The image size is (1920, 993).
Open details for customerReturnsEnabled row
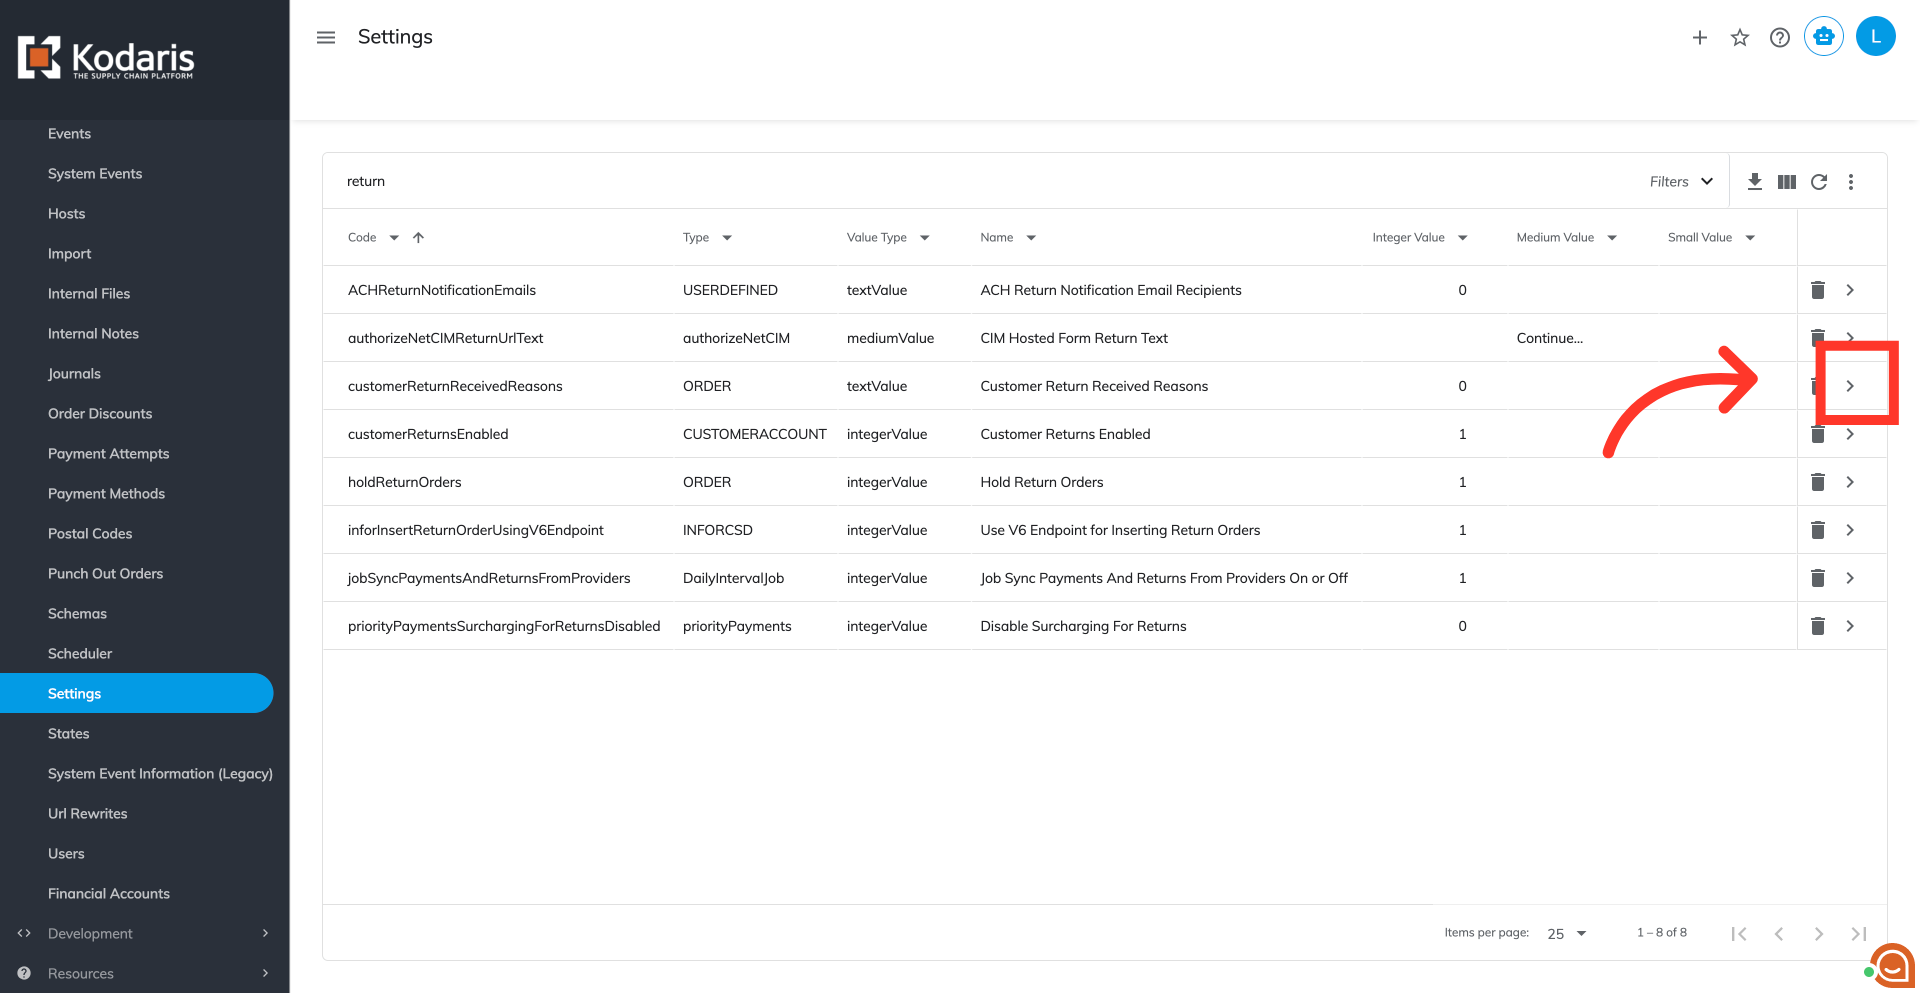click(x=1850, y=434)
